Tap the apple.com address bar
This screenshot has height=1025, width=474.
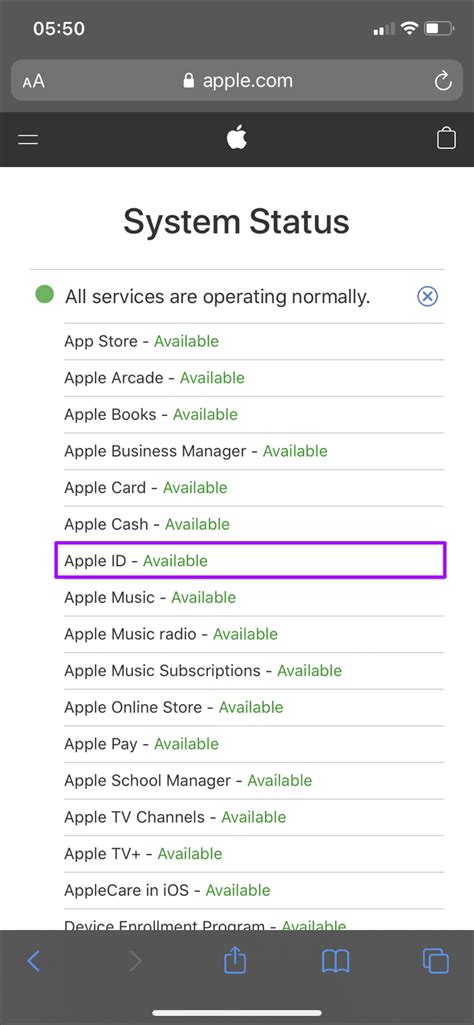[237, 81]
